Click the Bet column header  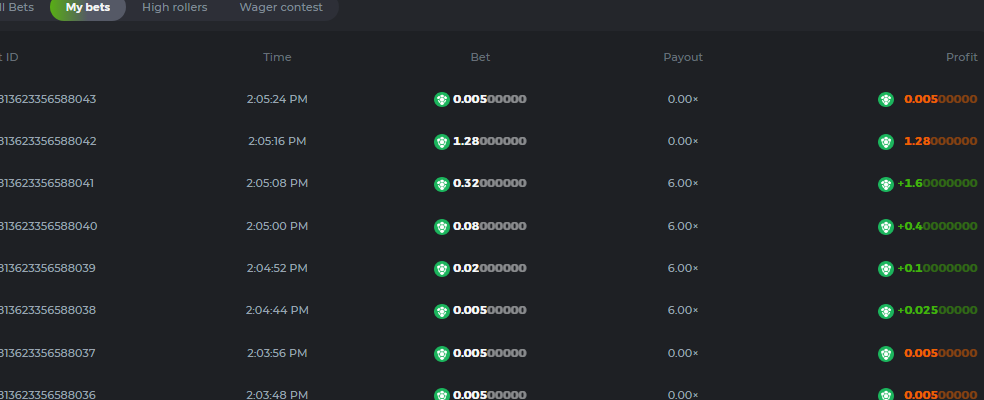coord(480,57)
